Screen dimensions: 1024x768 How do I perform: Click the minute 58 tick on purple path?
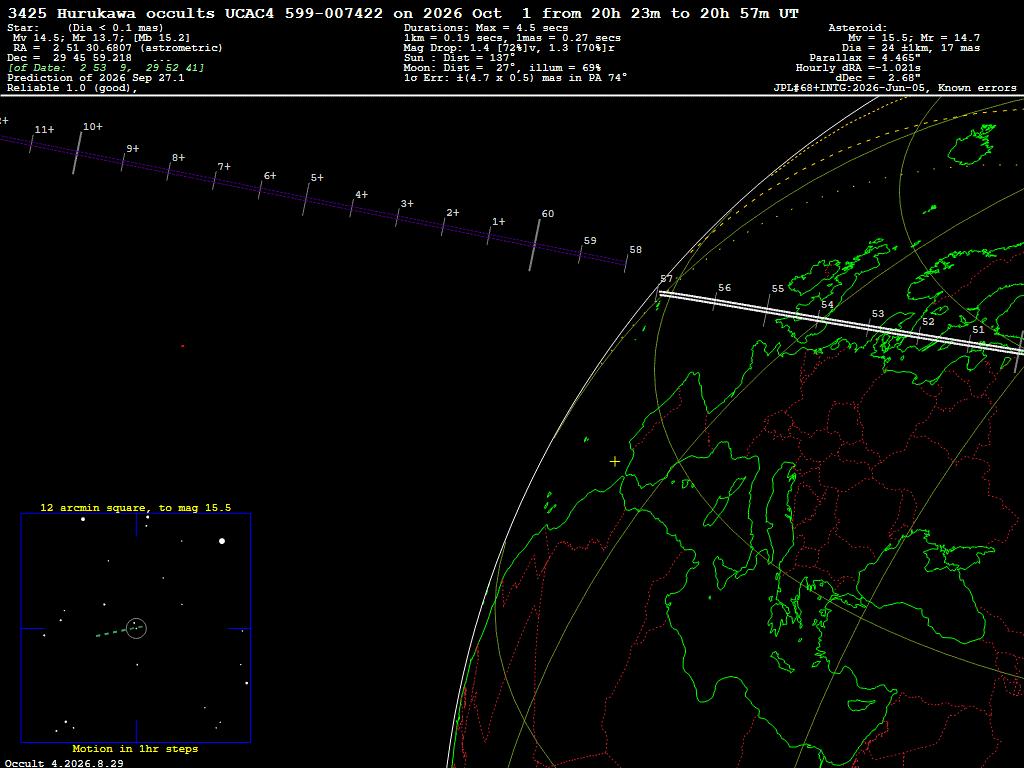[626, 263]
